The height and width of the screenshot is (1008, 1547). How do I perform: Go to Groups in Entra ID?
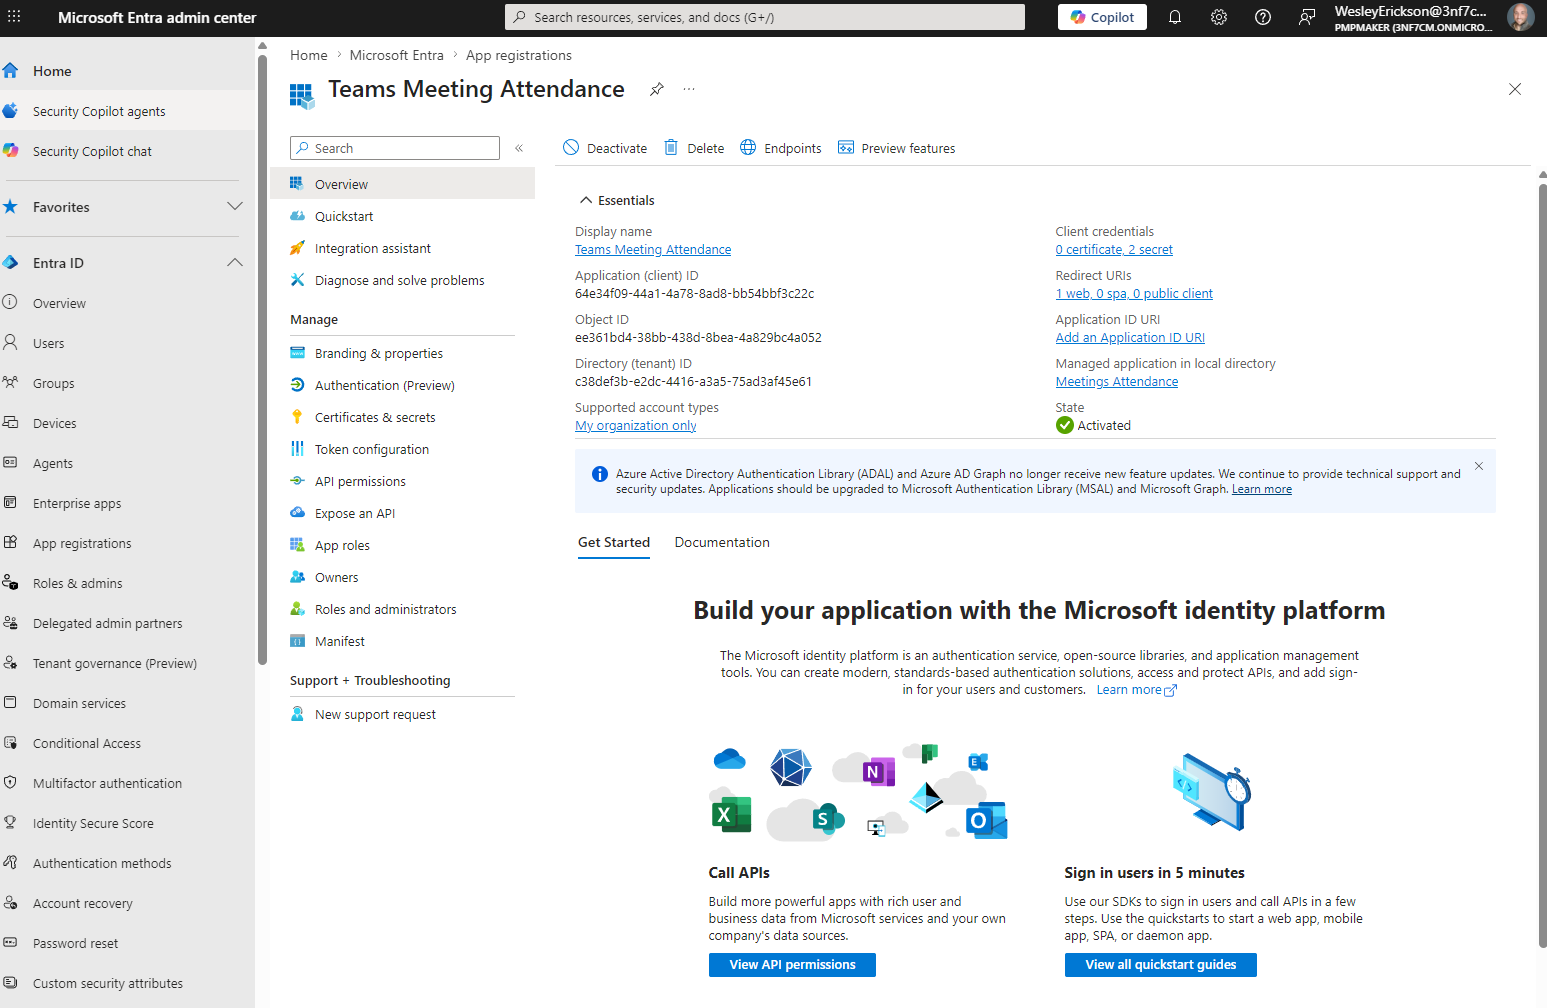tap(127, 383)
